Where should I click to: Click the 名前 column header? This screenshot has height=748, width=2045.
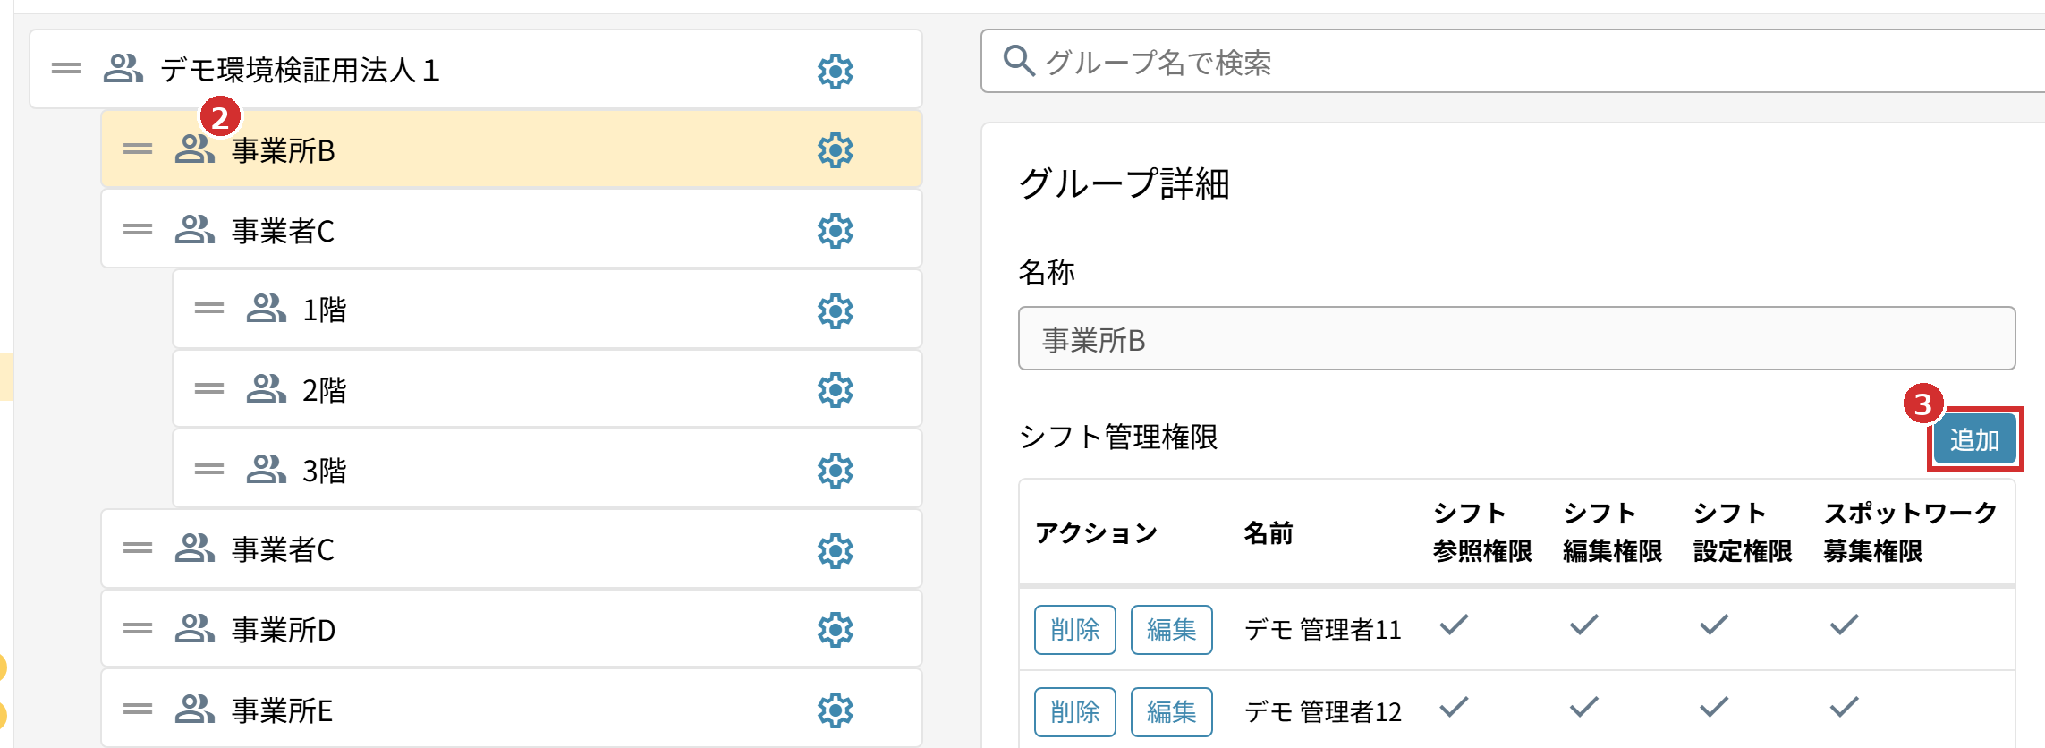[1268, 533]
